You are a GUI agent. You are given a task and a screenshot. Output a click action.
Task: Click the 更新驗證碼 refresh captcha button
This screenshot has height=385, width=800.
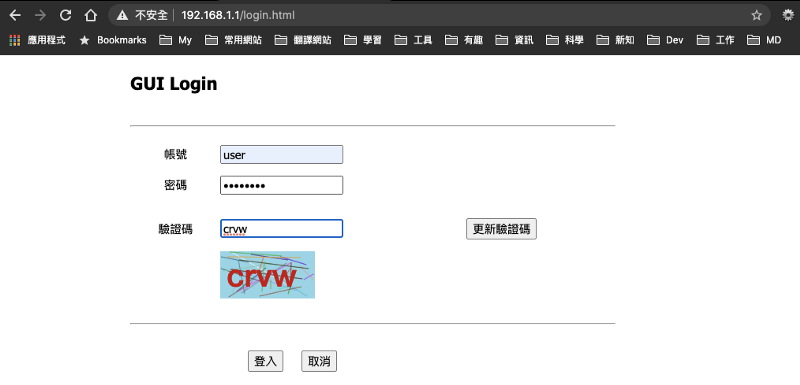pyautogui.click(x=501, y=229)
